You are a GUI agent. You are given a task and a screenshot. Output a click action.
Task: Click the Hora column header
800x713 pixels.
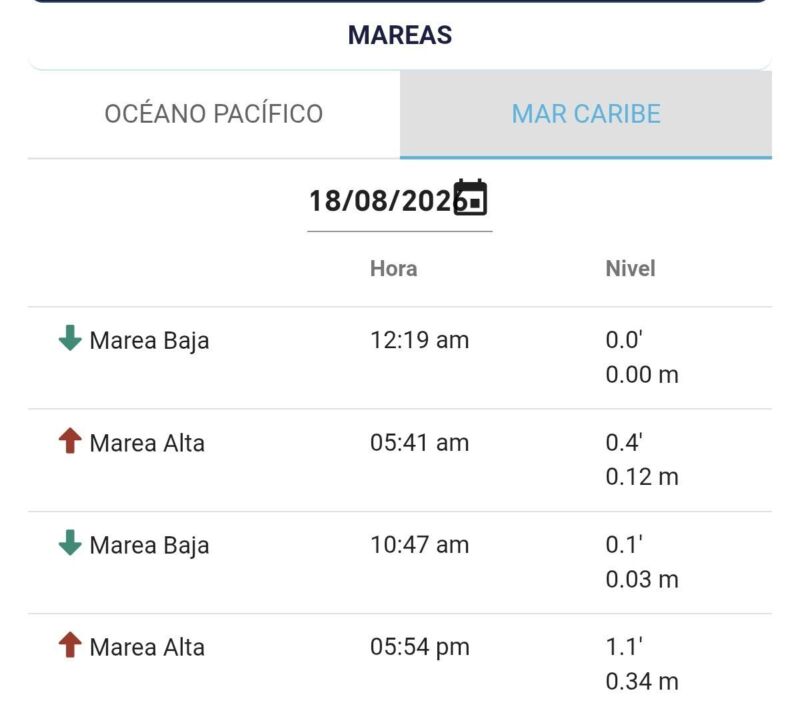click(393, 268)
